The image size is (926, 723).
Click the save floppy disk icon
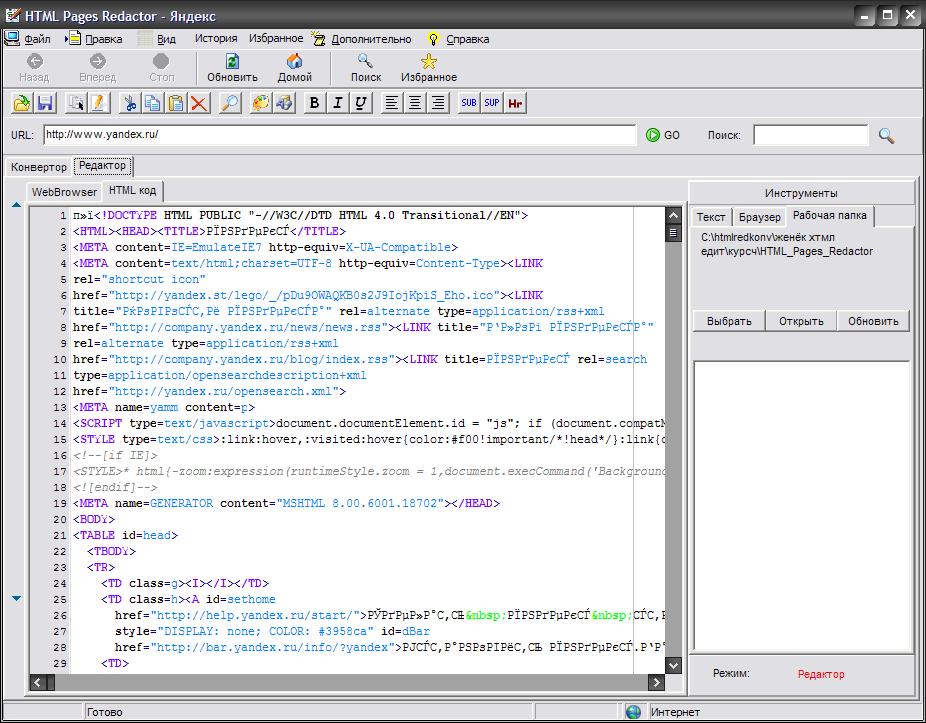click(x=44, y=103)
